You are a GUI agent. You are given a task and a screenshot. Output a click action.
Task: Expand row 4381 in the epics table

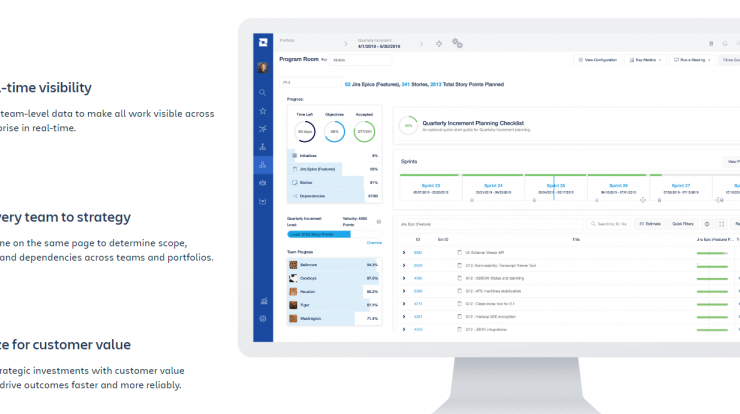click(404, 316)
